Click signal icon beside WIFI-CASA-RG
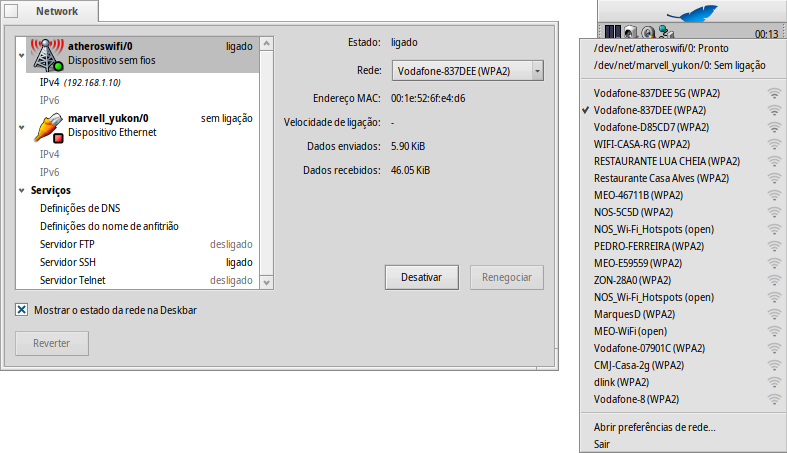Screen dimensions: 787x453 (774, 144)
